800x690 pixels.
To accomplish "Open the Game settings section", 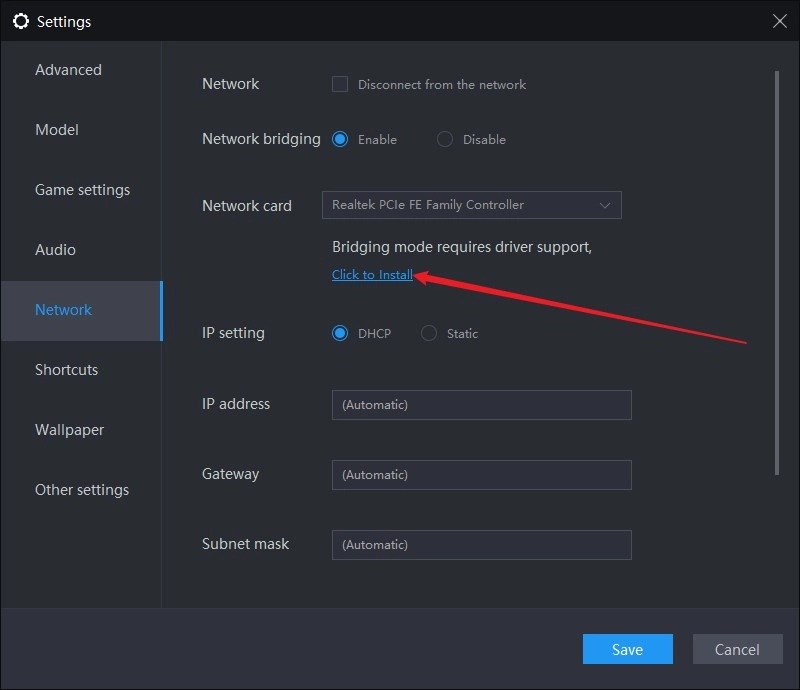I will pos(83,189).
